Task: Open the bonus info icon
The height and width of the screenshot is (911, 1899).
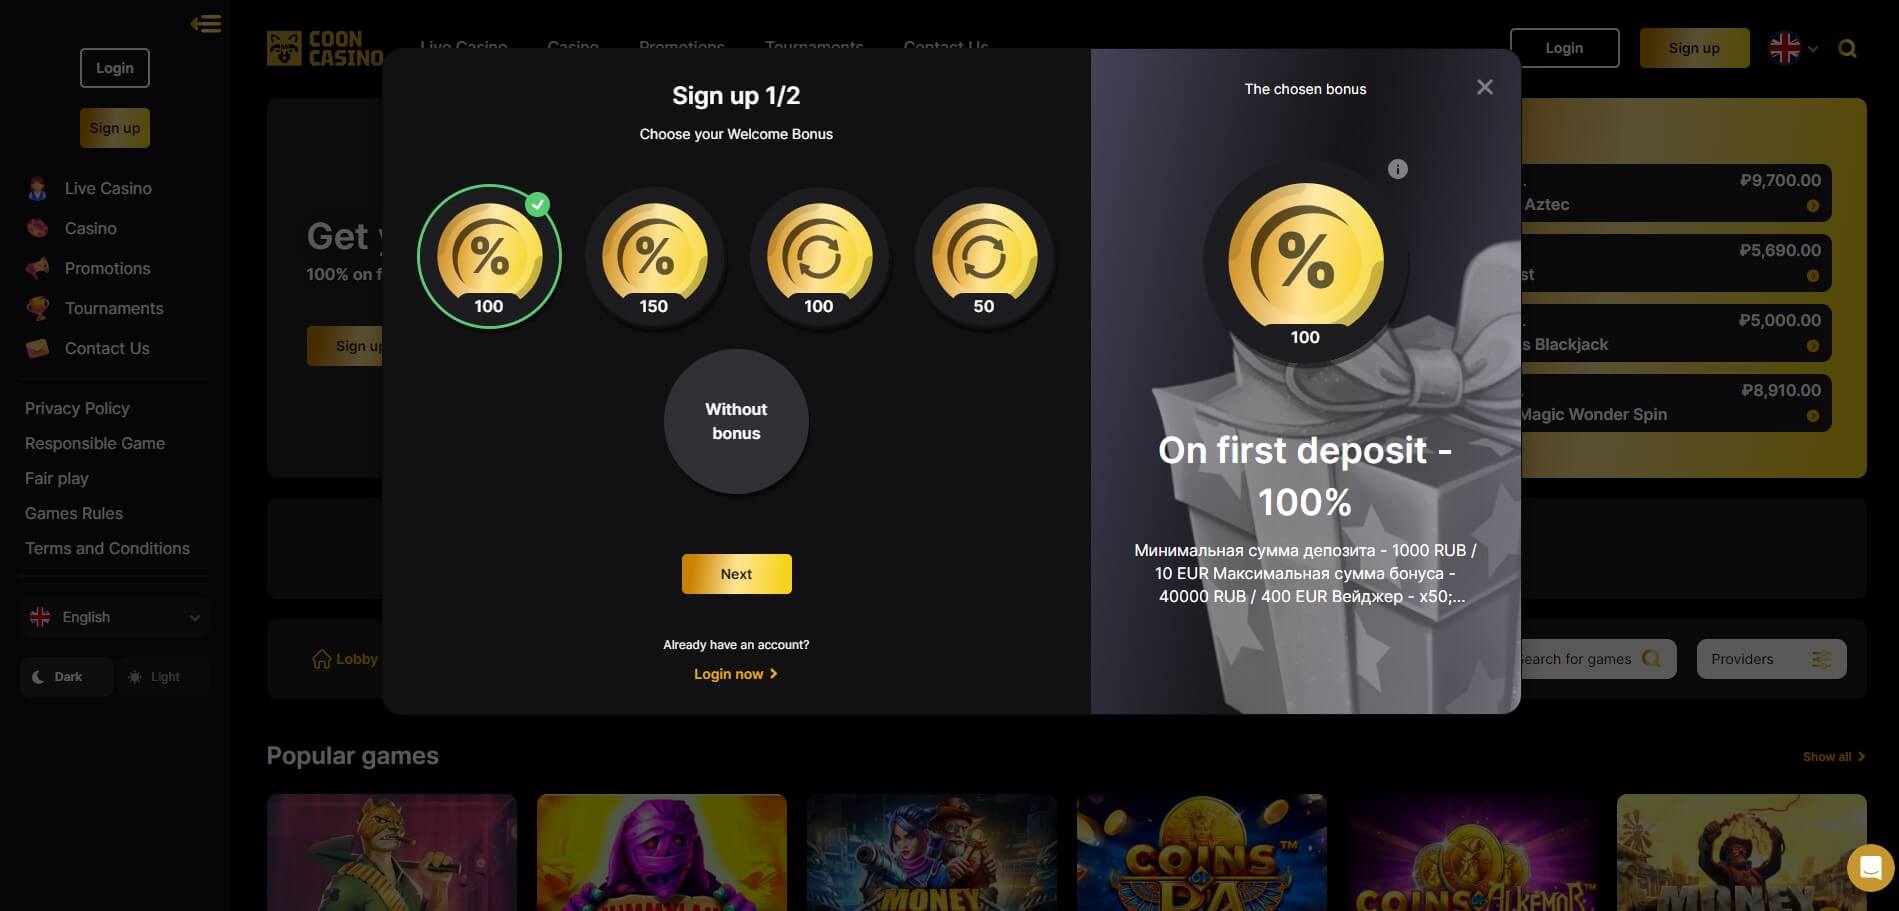Action: (1398, 169)
